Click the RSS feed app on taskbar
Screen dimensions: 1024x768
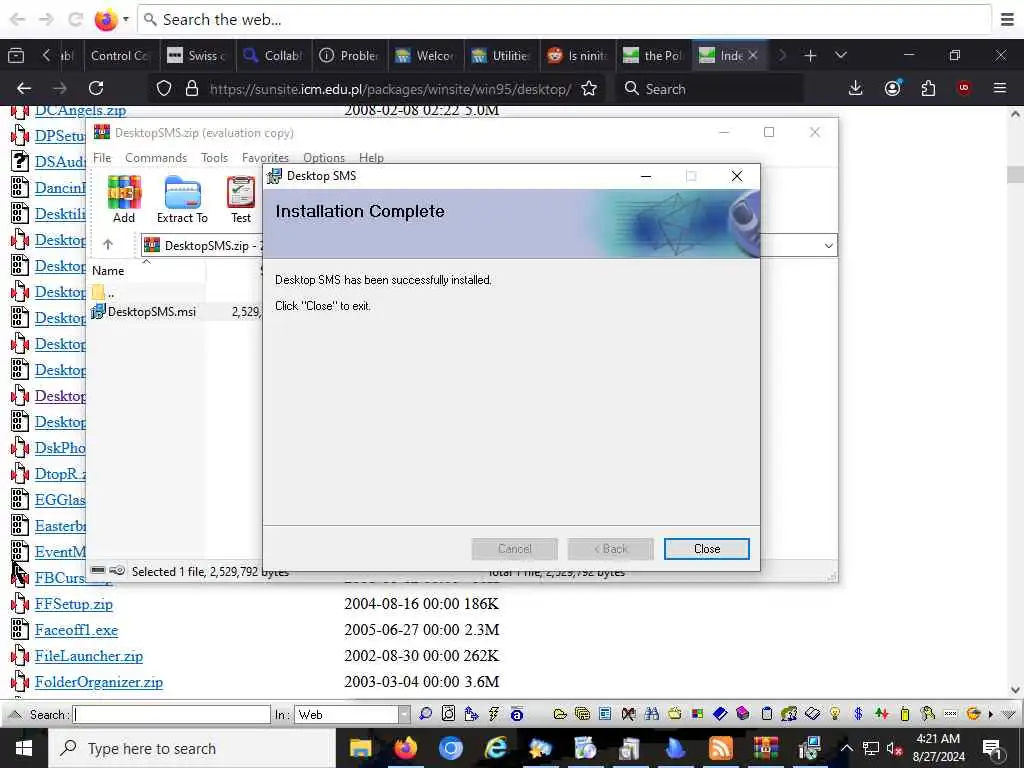(721, 748)
